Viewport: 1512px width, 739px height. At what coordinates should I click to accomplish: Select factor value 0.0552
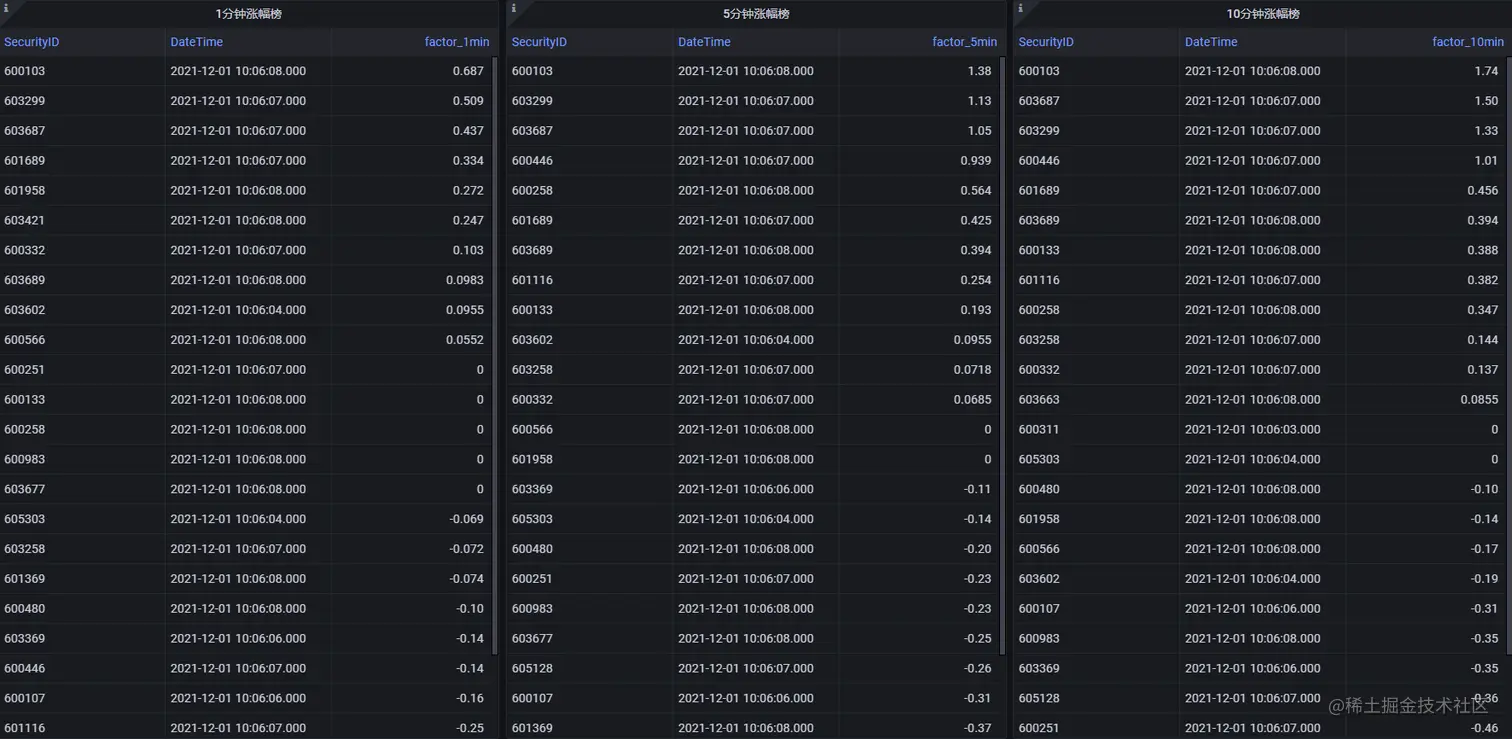pos(464,340)
